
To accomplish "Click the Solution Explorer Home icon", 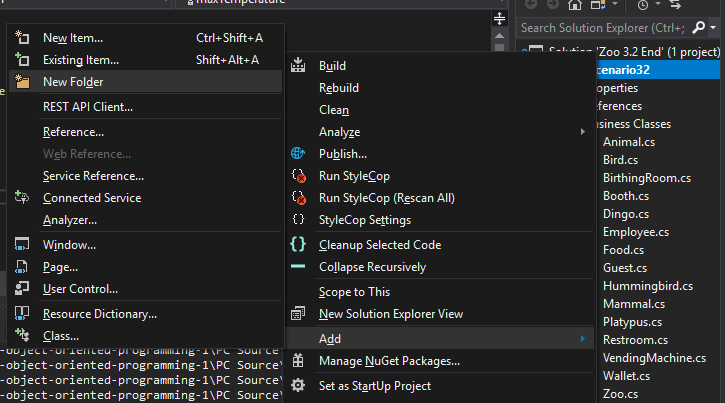I will (x=575, y=5).
